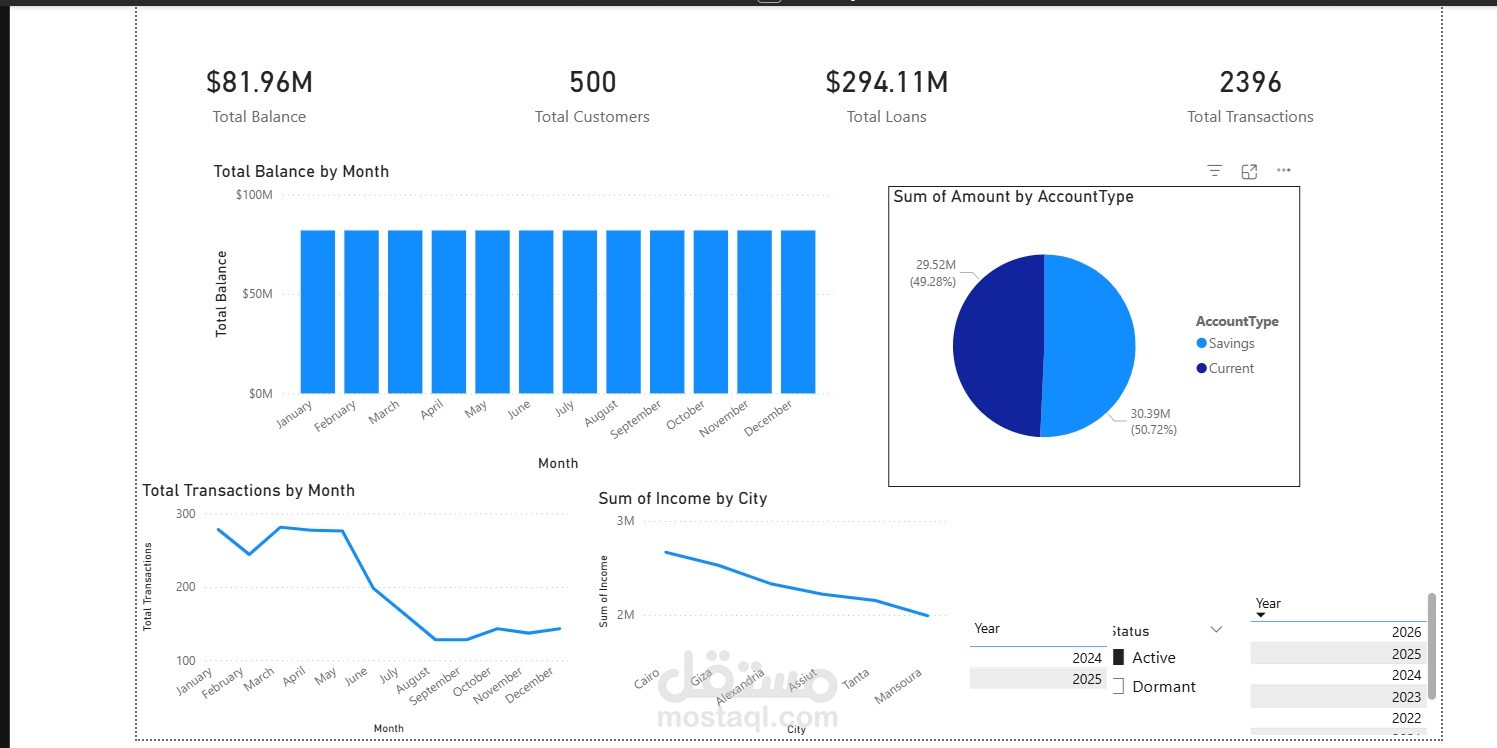Image resolution: width=1497 pixels, height=748 pixels.
Task: Click the Total Transactions by Month title
Action: [x=248, y=490]
